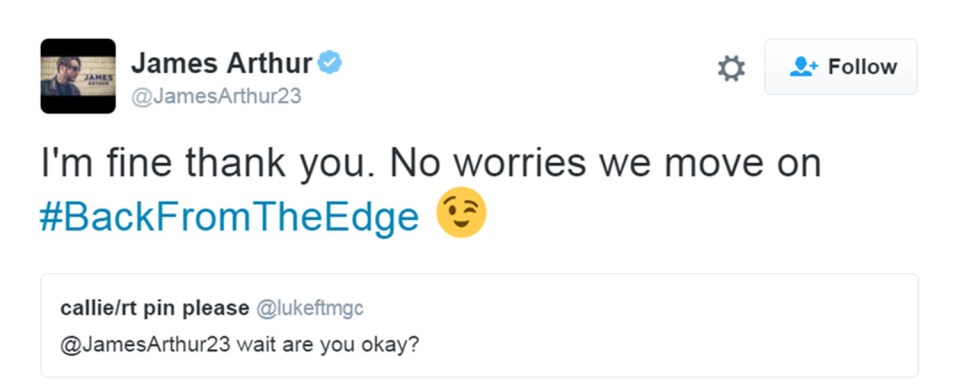Click the callie/rt pin please username
Screen dimensions: 960x392
154,309
